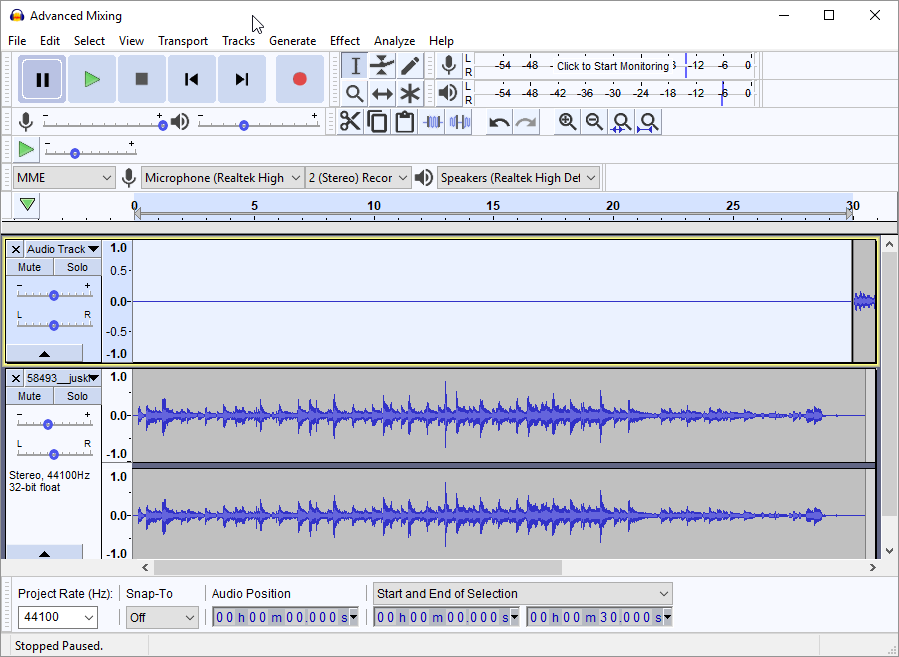
Task: Close the 58493 stereo track
Action: pos(15,378)
